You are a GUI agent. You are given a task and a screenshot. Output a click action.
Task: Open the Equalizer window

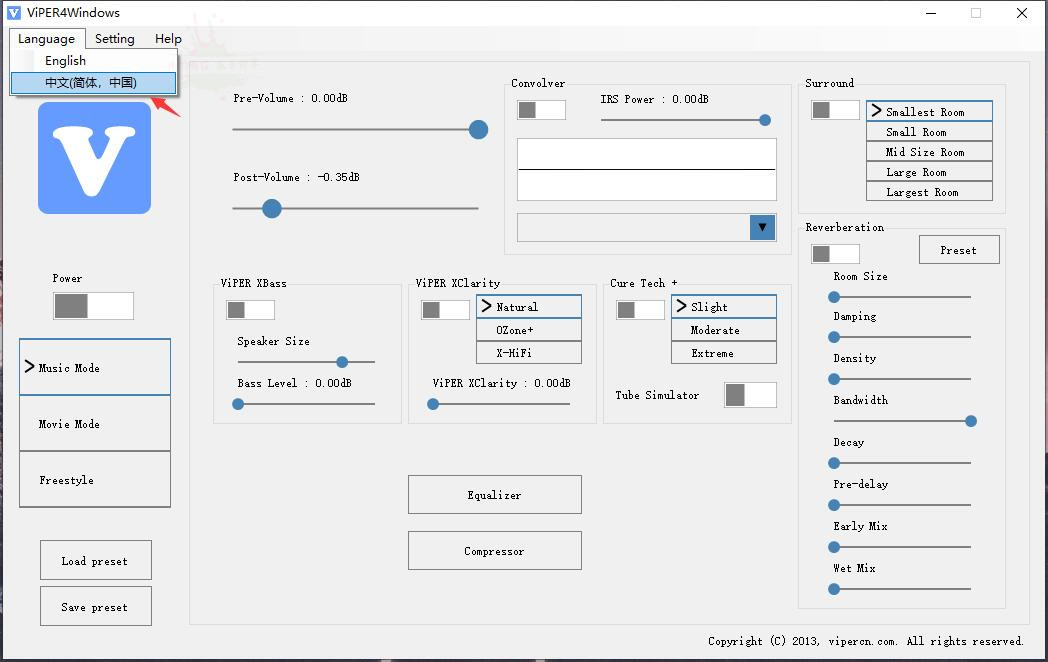(x=494, y=495)
